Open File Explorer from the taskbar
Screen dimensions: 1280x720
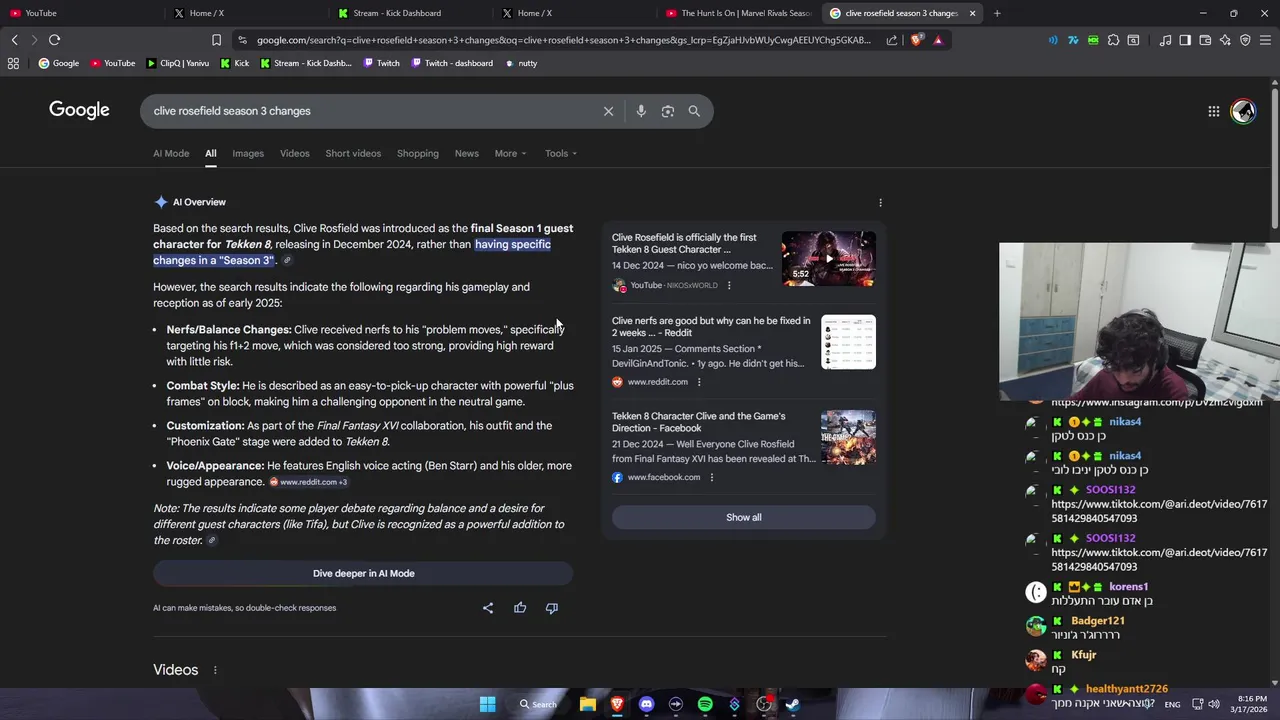point(588,704)
